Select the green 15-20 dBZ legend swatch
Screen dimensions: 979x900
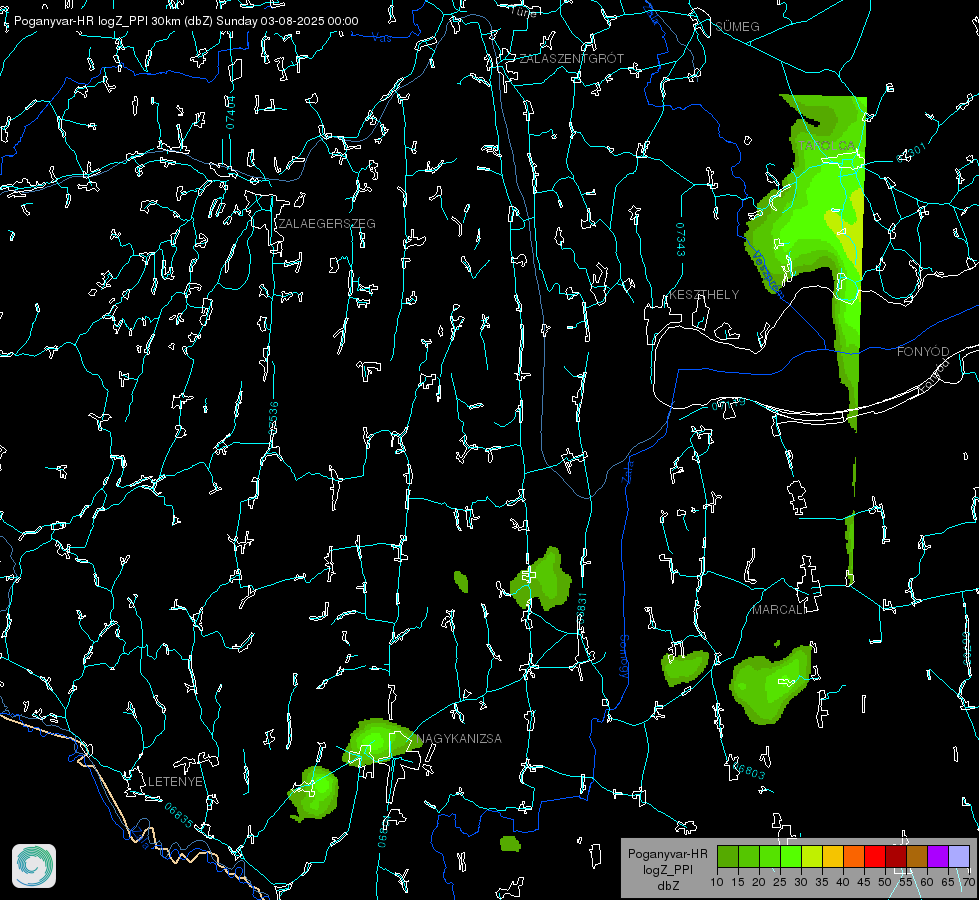click(x=749, y=856)
